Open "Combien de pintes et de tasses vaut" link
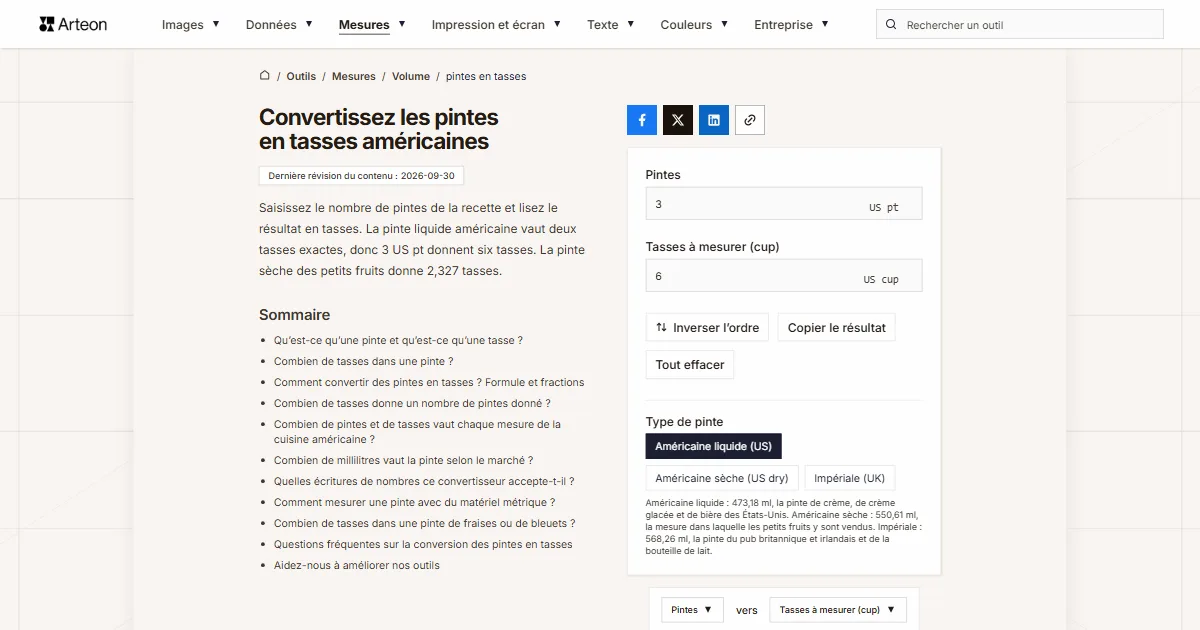The image size is (1200, 630). (417, 432)
